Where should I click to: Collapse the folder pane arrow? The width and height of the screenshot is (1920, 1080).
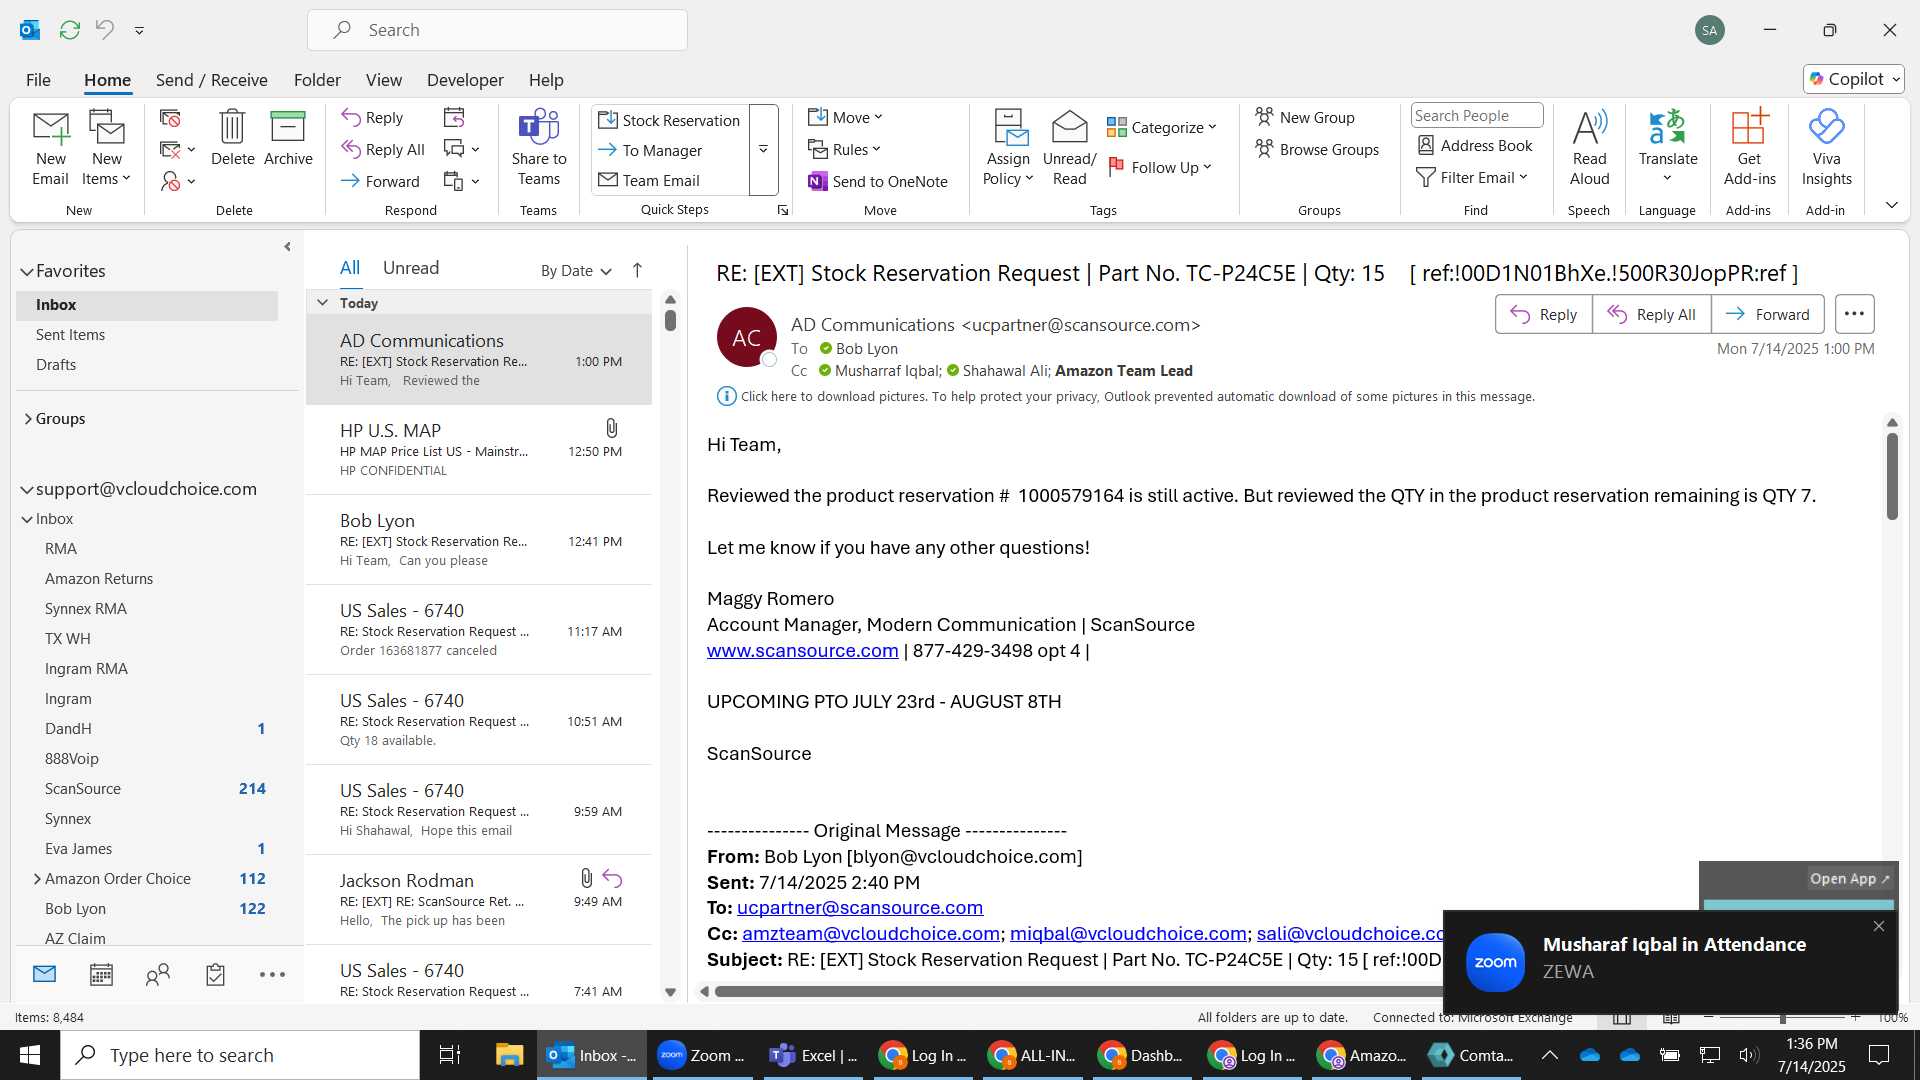coord(287,246)
